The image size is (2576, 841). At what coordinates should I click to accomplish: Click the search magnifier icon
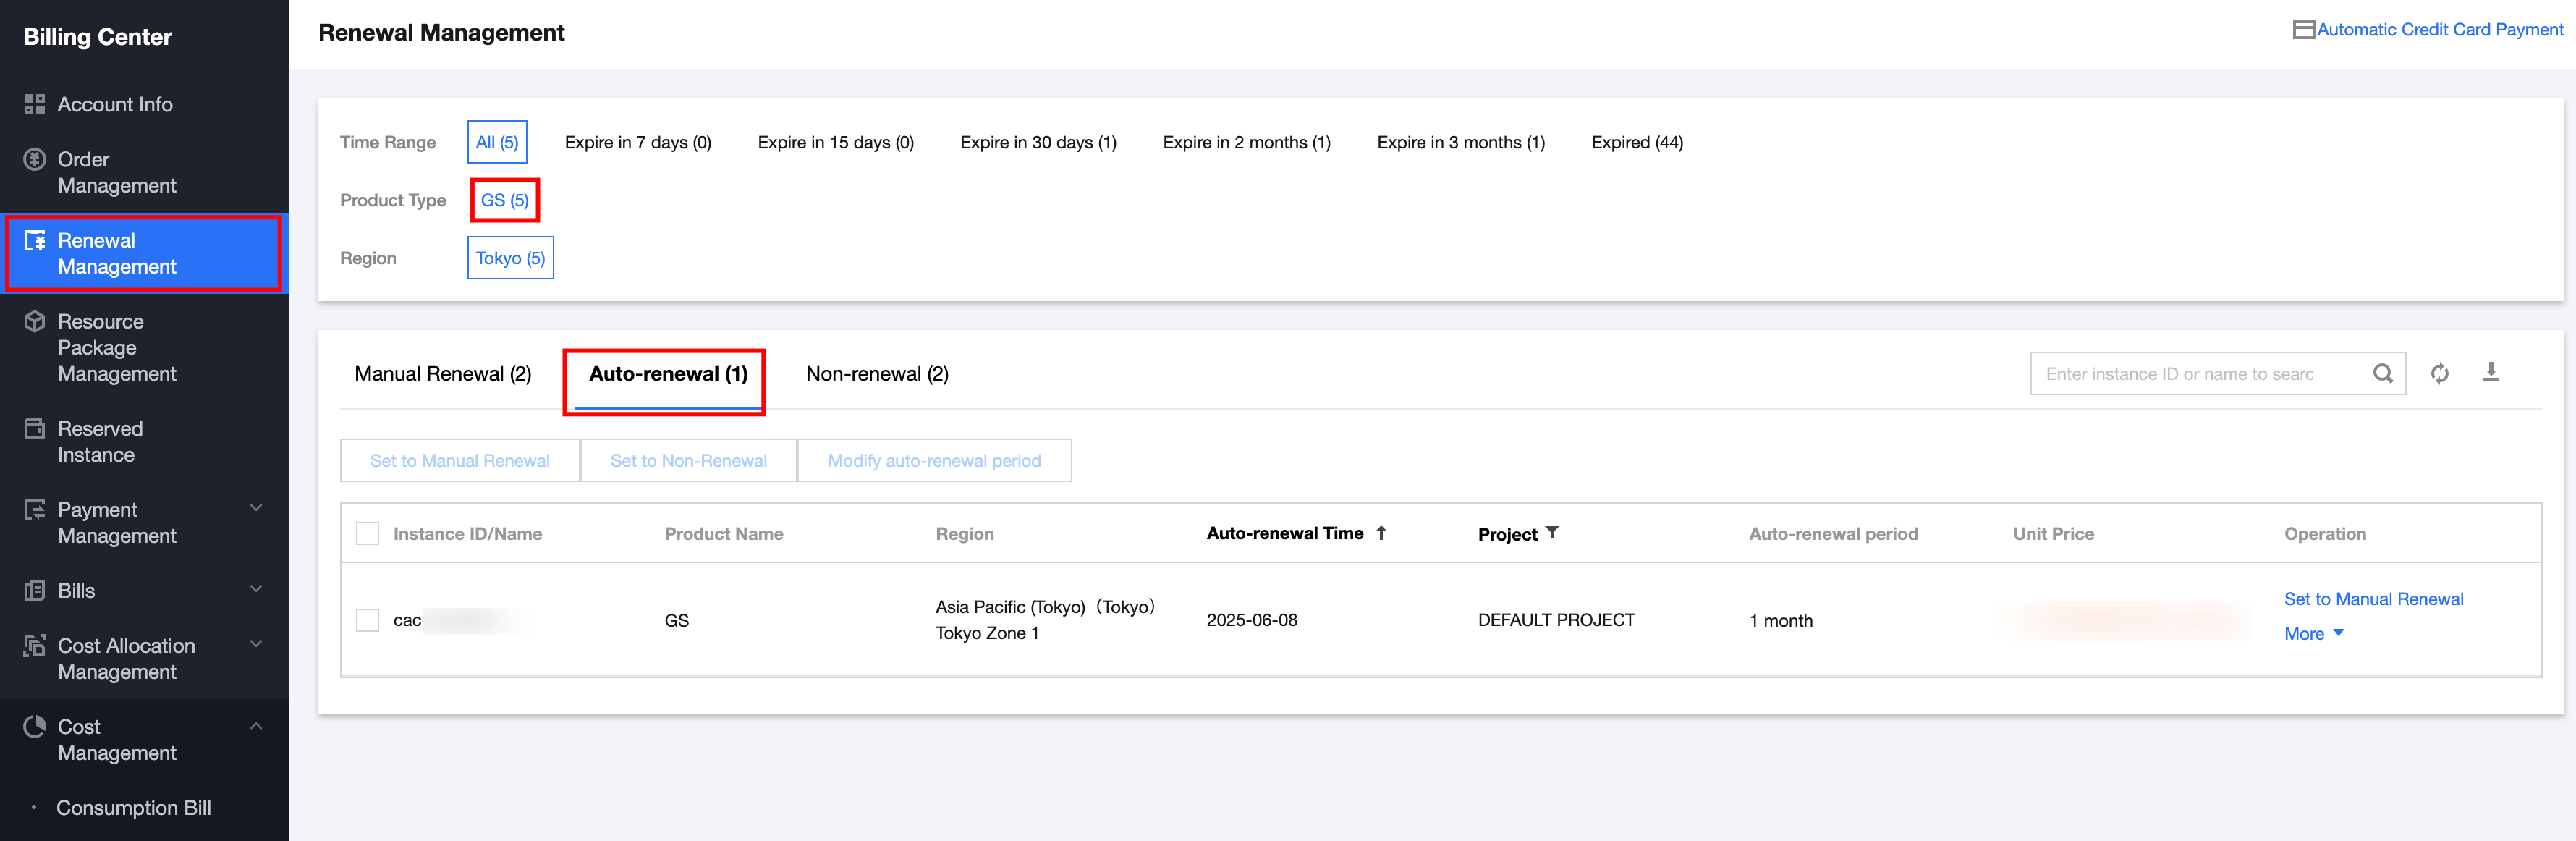click(x=2382, y=374)
